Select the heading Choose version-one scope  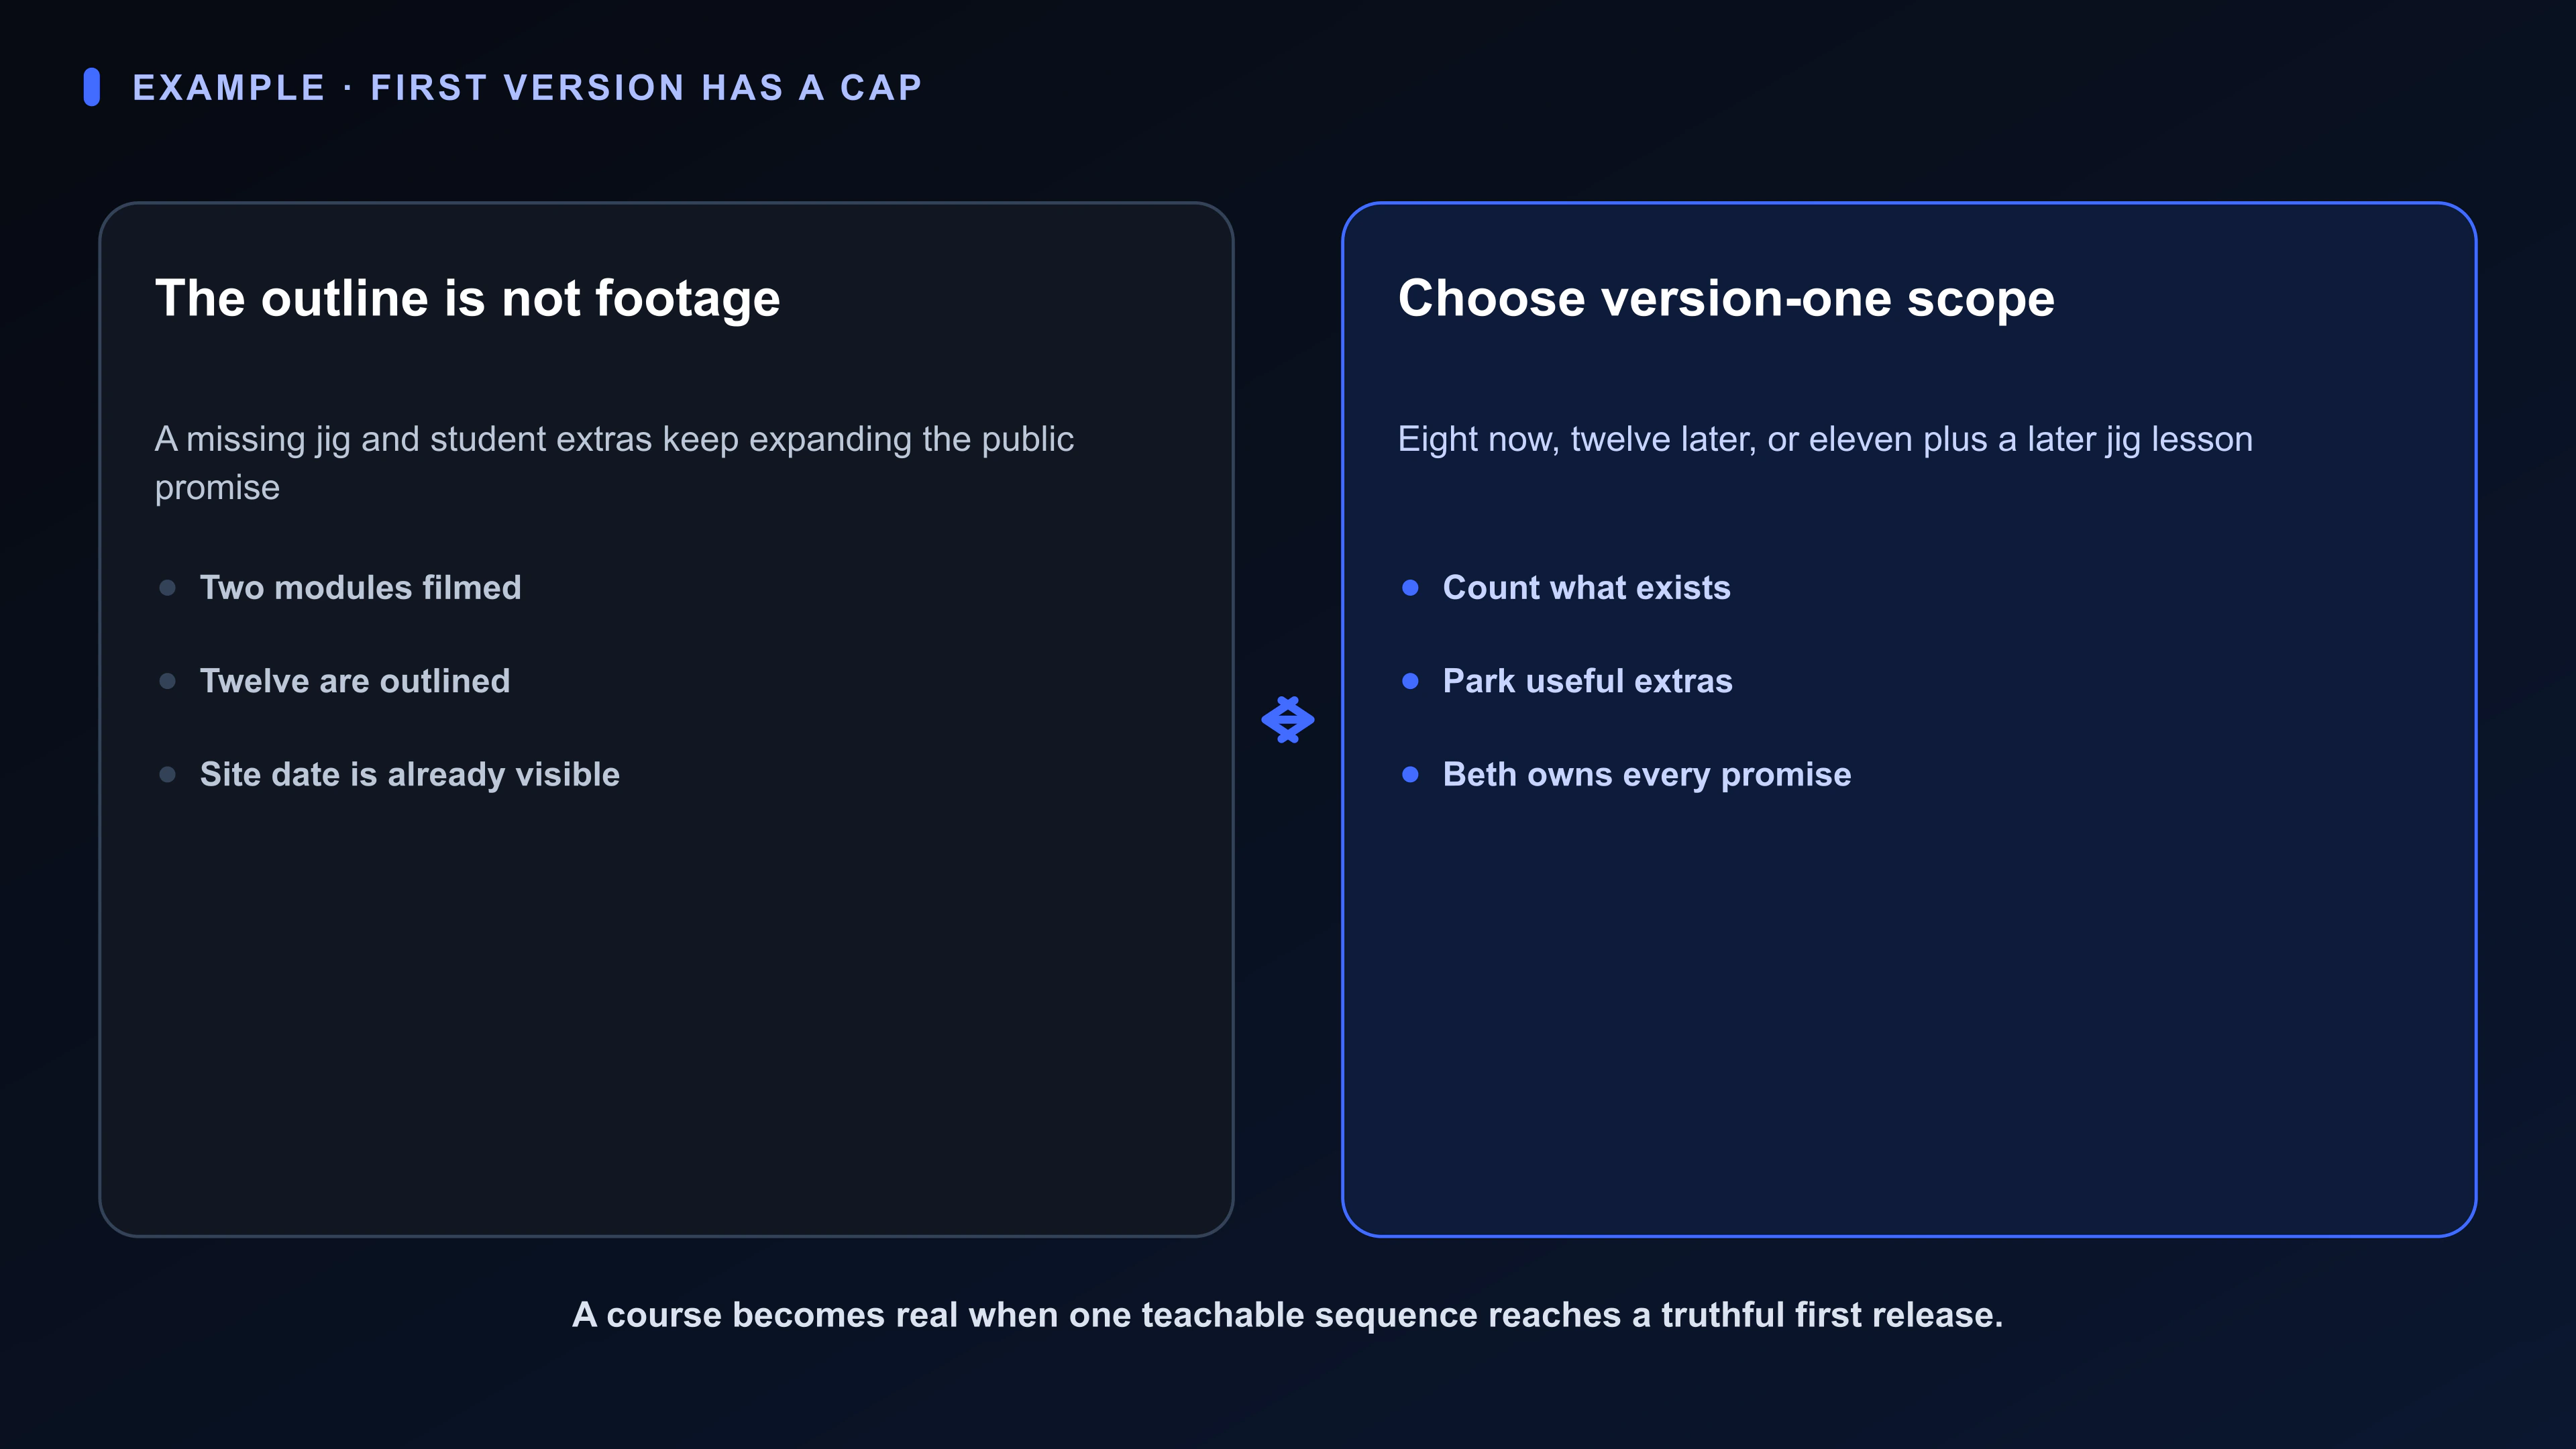(1726, 298)
